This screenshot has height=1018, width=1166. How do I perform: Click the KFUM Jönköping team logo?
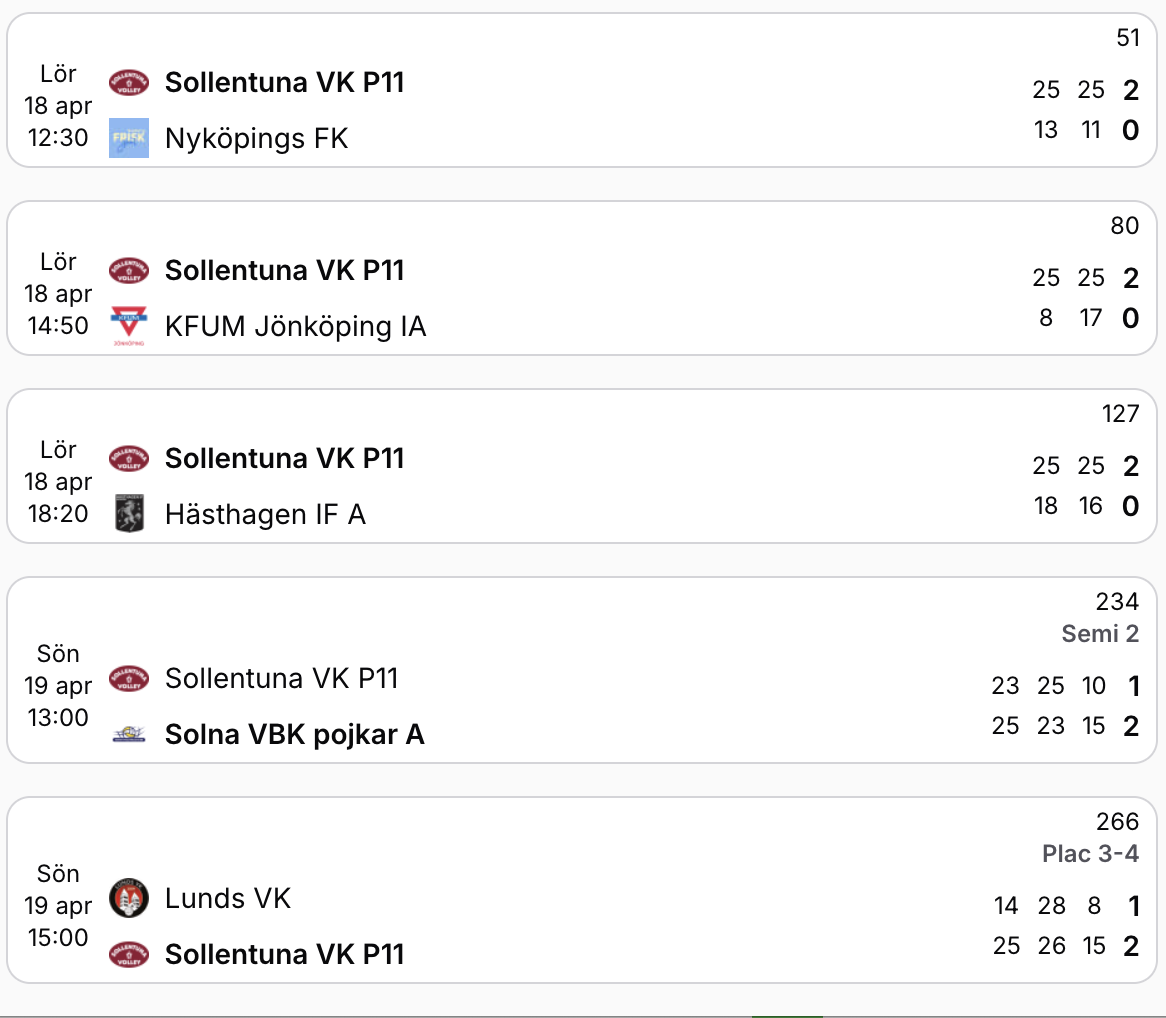[x=129, y=326]
